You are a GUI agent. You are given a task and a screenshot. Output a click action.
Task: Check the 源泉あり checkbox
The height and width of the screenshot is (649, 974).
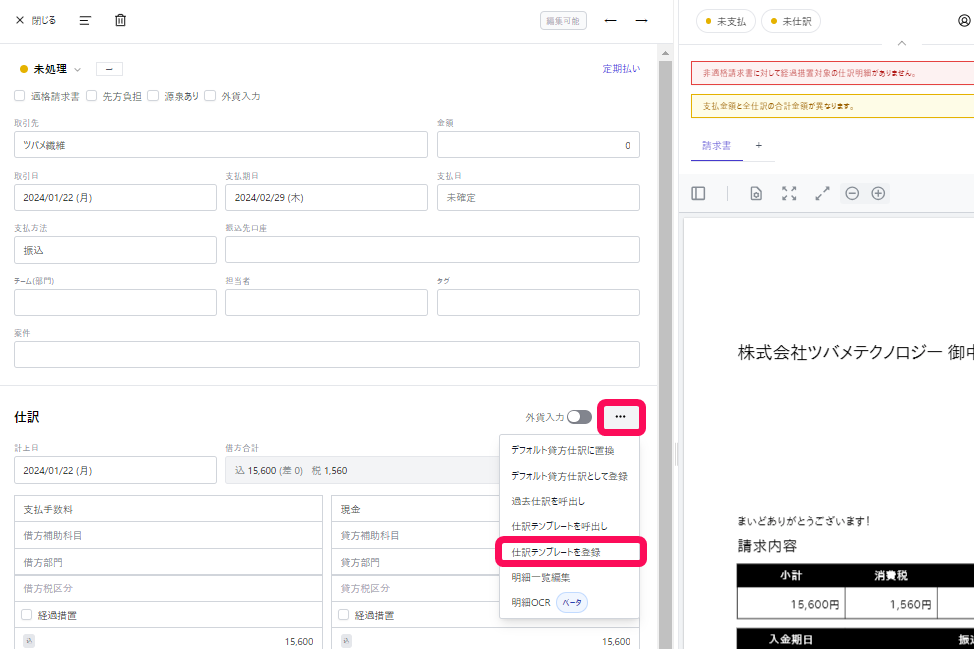pyautogui.click(x=153, y=96)
